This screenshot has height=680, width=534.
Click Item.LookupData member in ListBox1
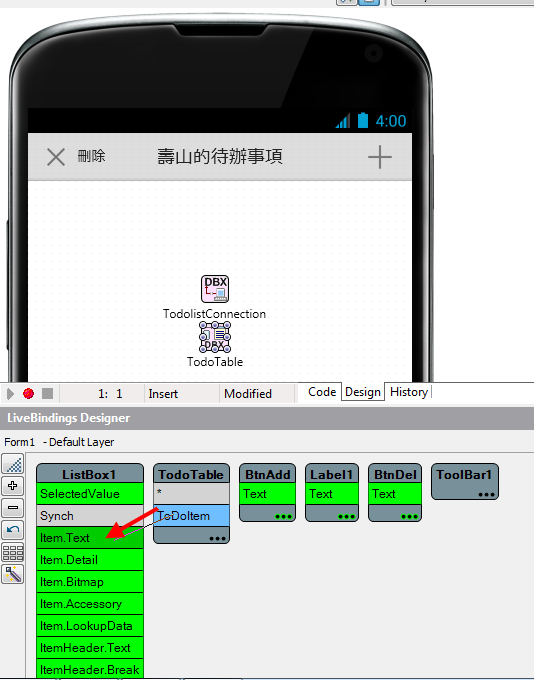90,626
